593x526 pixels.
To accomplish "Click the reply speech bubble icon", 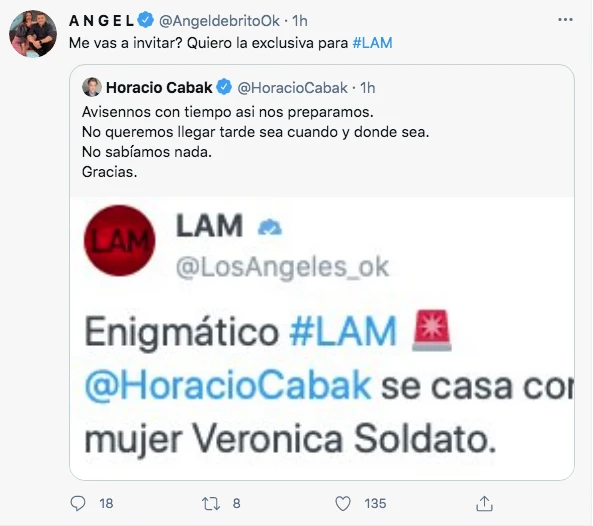I will tap(78, 503).
